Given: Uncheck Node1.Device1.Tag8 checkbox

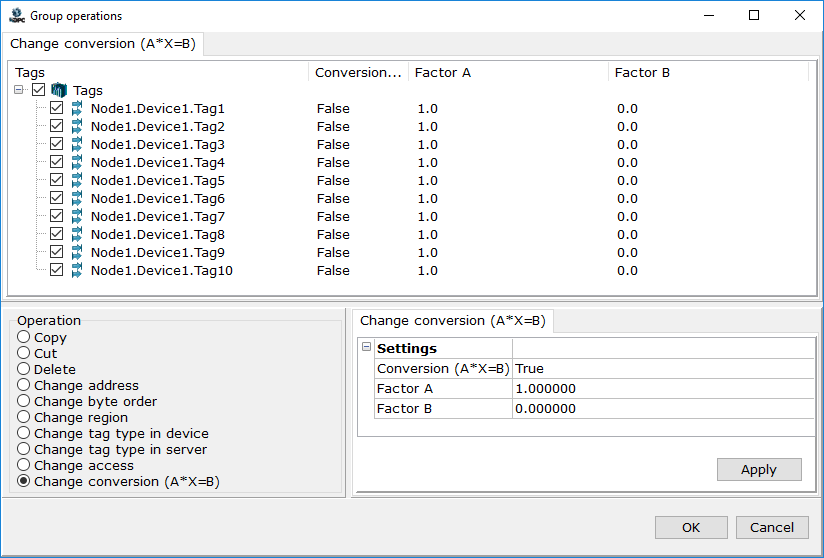Looking at the screenshot, I should coord(57,234).
